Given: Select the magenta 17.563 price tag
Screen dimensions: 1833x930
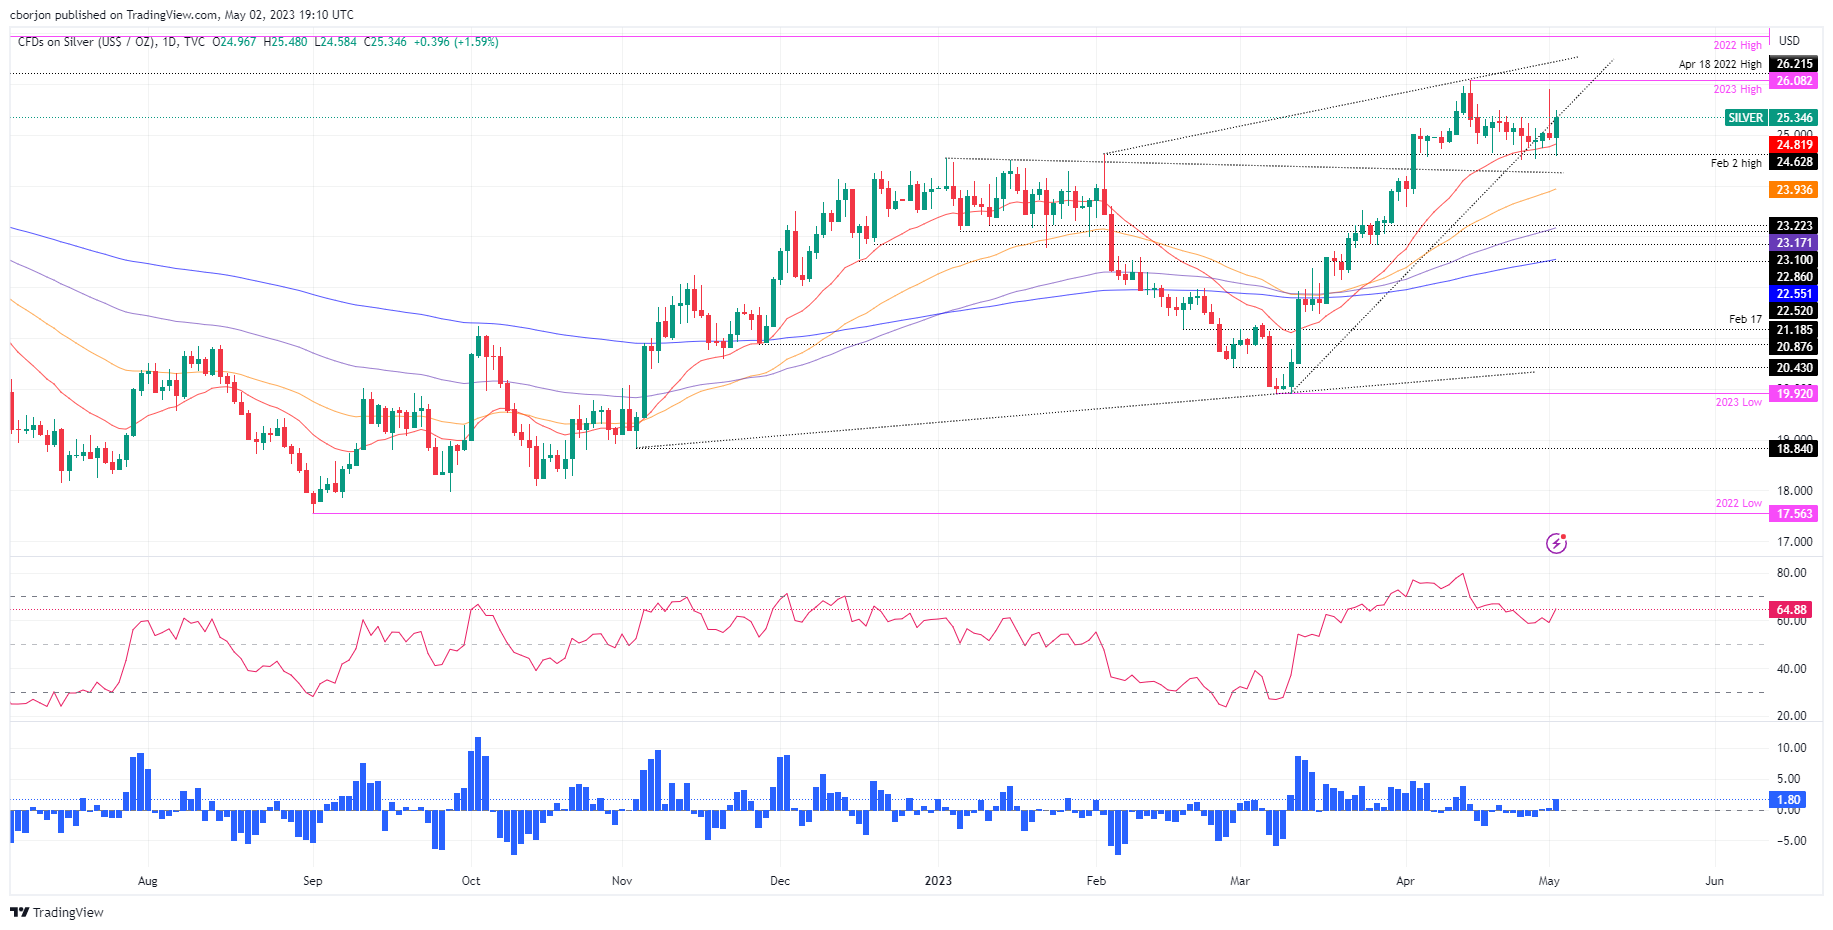Looking at the screenshot, I should 1795,514.
